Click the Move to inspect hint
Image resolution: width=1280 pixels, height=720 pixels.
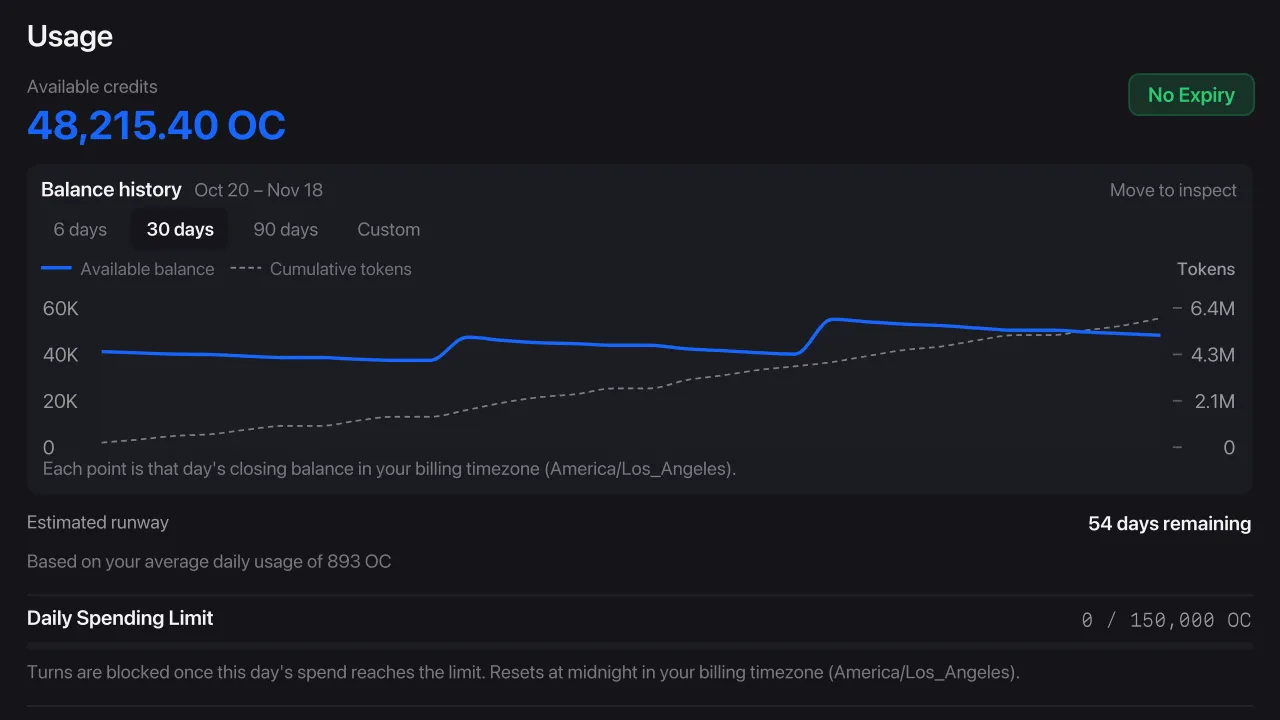(x=1173, y=190)
